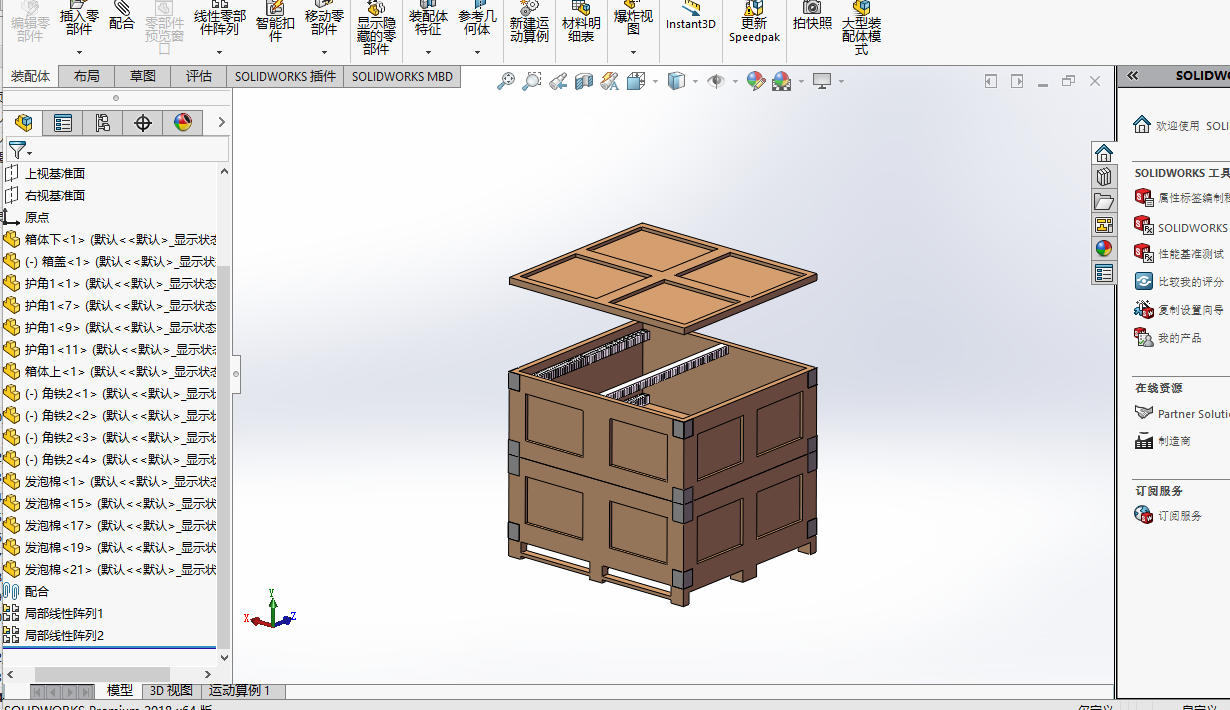Switch to 装配体 ribbon tab
This screenshot has width=1230, height=710.
pyautogui.click(x=30, y=76)
